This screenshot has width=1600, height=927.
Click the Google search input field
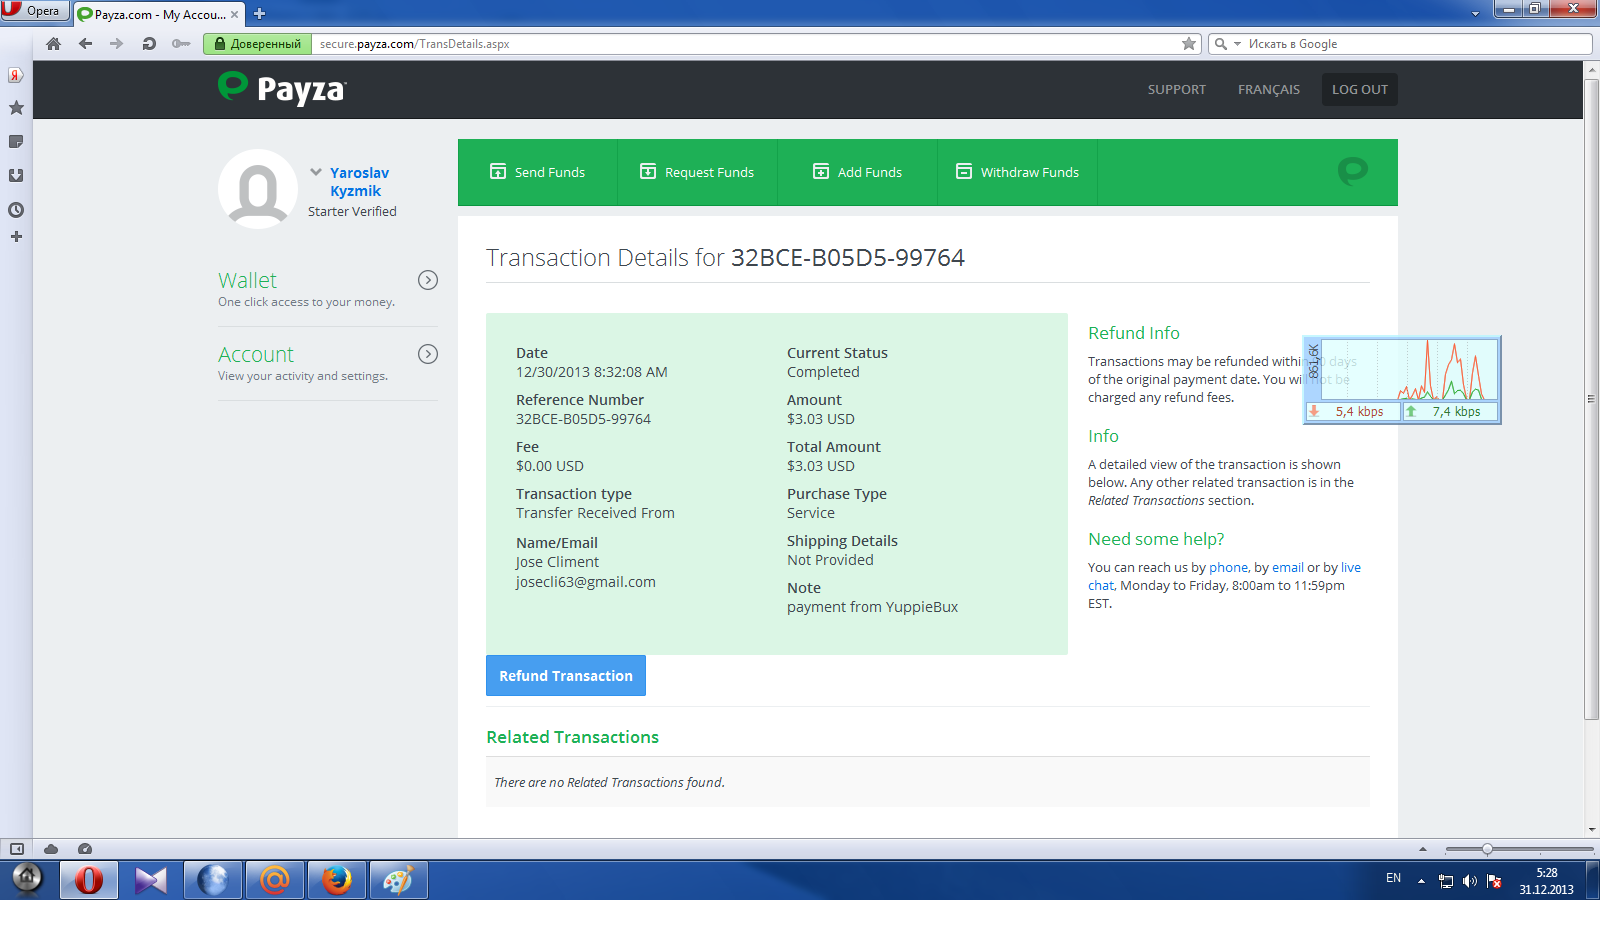1410,44
